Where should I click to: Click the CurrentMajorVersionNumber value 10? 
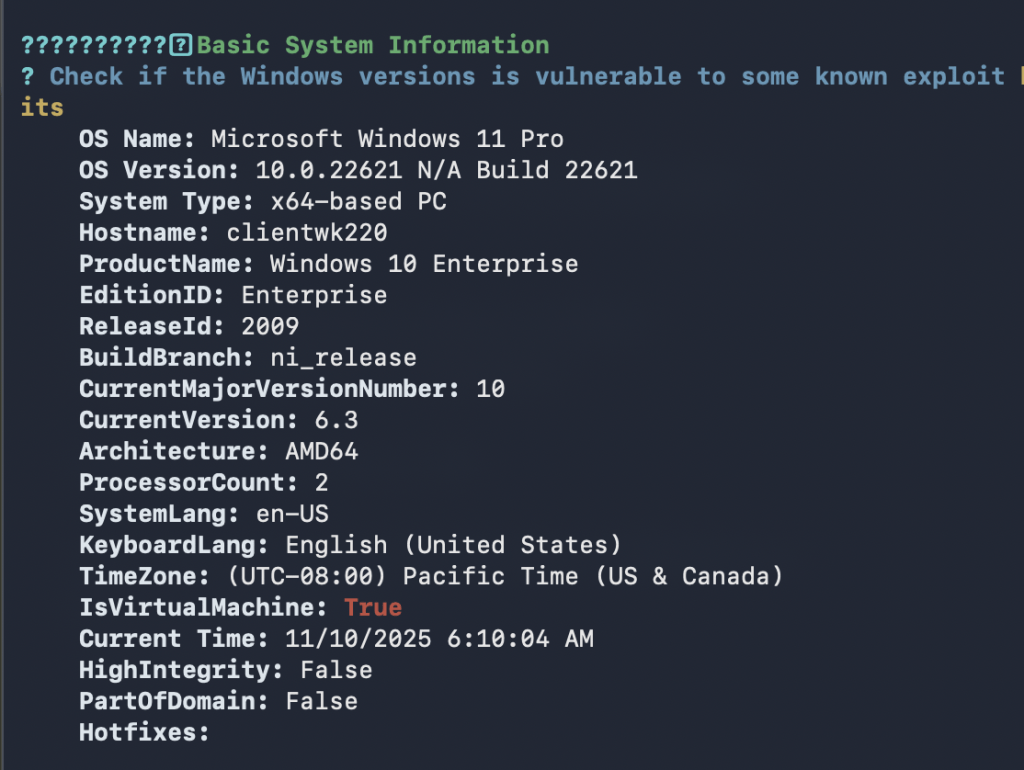490,389
